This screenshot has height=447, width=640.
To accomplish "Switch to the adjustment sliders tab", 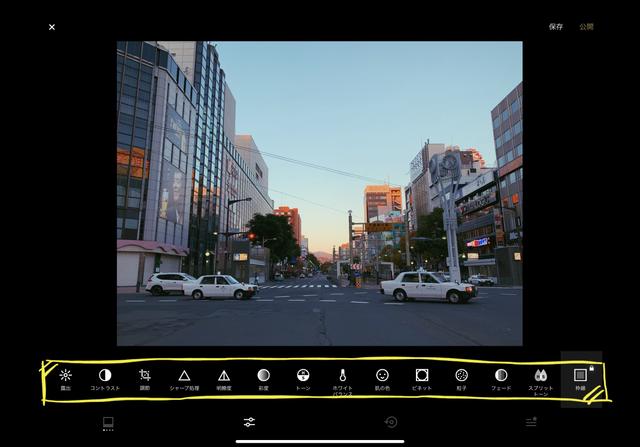I will pos(249,422).
